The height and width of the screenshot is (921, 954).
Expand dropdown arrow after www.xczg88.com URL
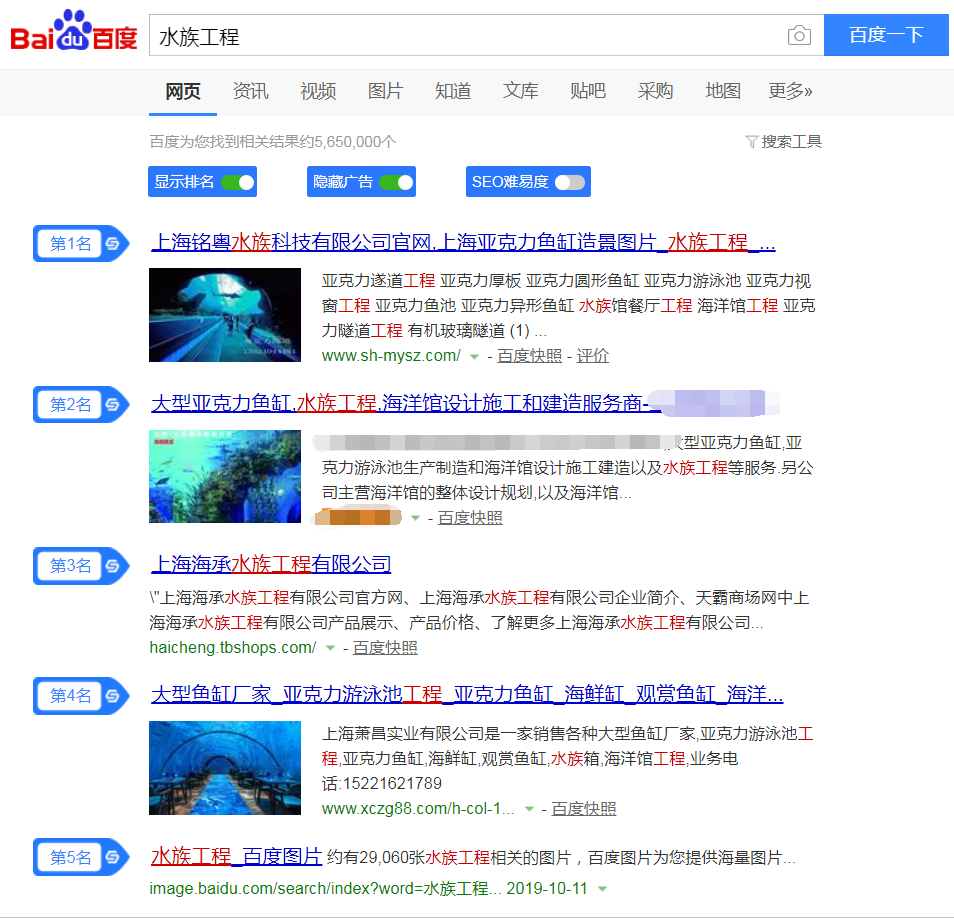coord(529,810)
